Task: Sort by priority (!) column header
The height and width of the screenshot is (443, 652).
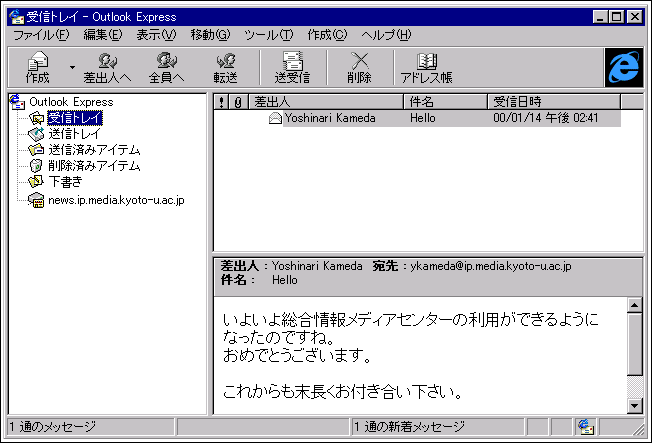Action: 222,102
